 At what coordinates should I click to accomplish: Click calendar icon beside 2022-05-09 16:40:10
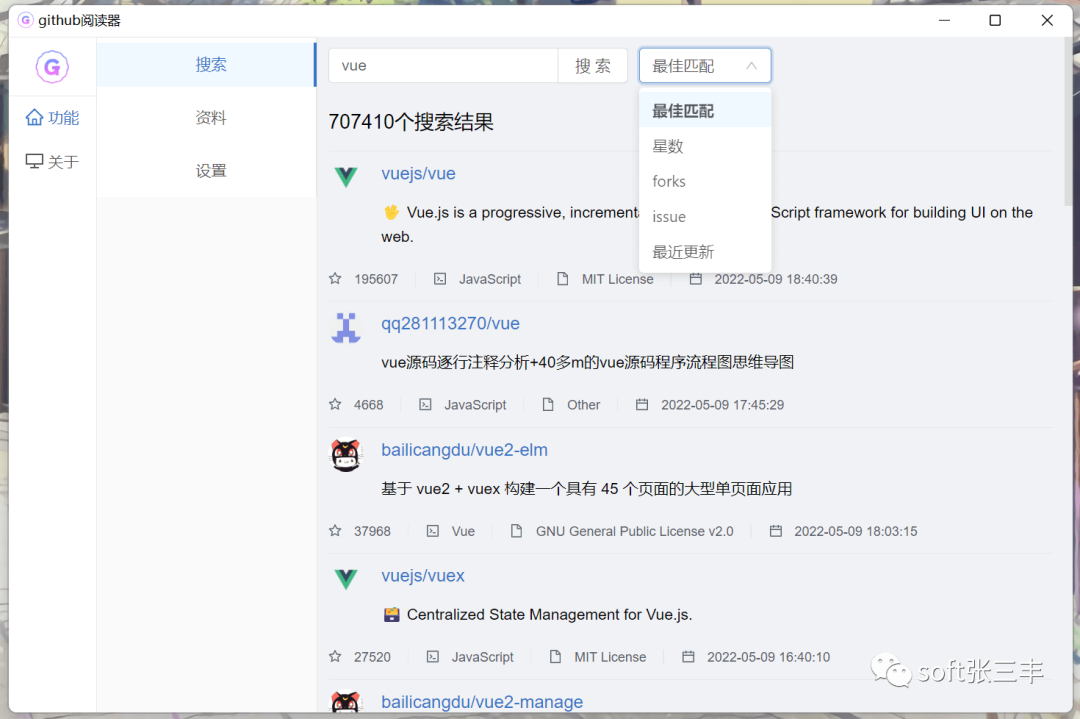688,657
